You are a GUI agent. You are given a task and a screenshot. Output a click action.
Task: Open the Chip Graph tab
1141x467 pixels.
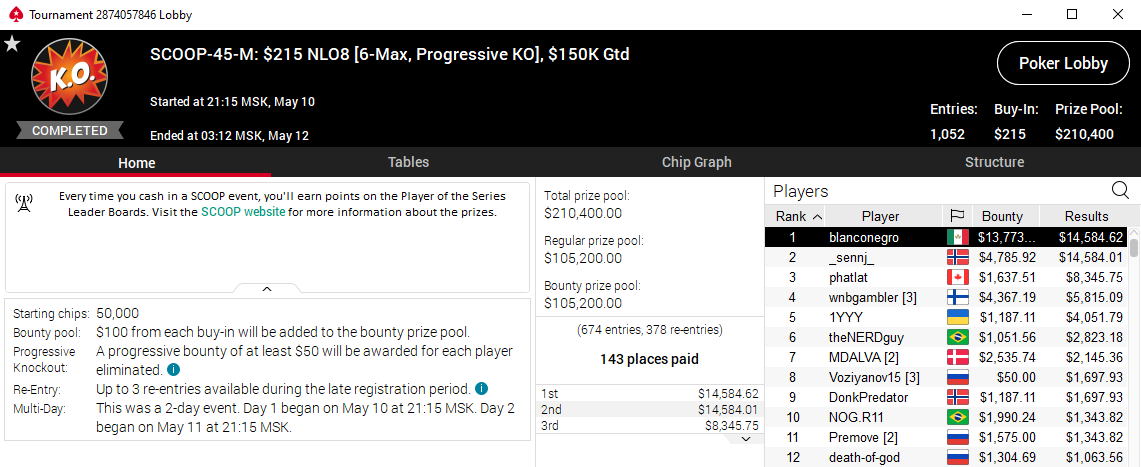point(696,162)
